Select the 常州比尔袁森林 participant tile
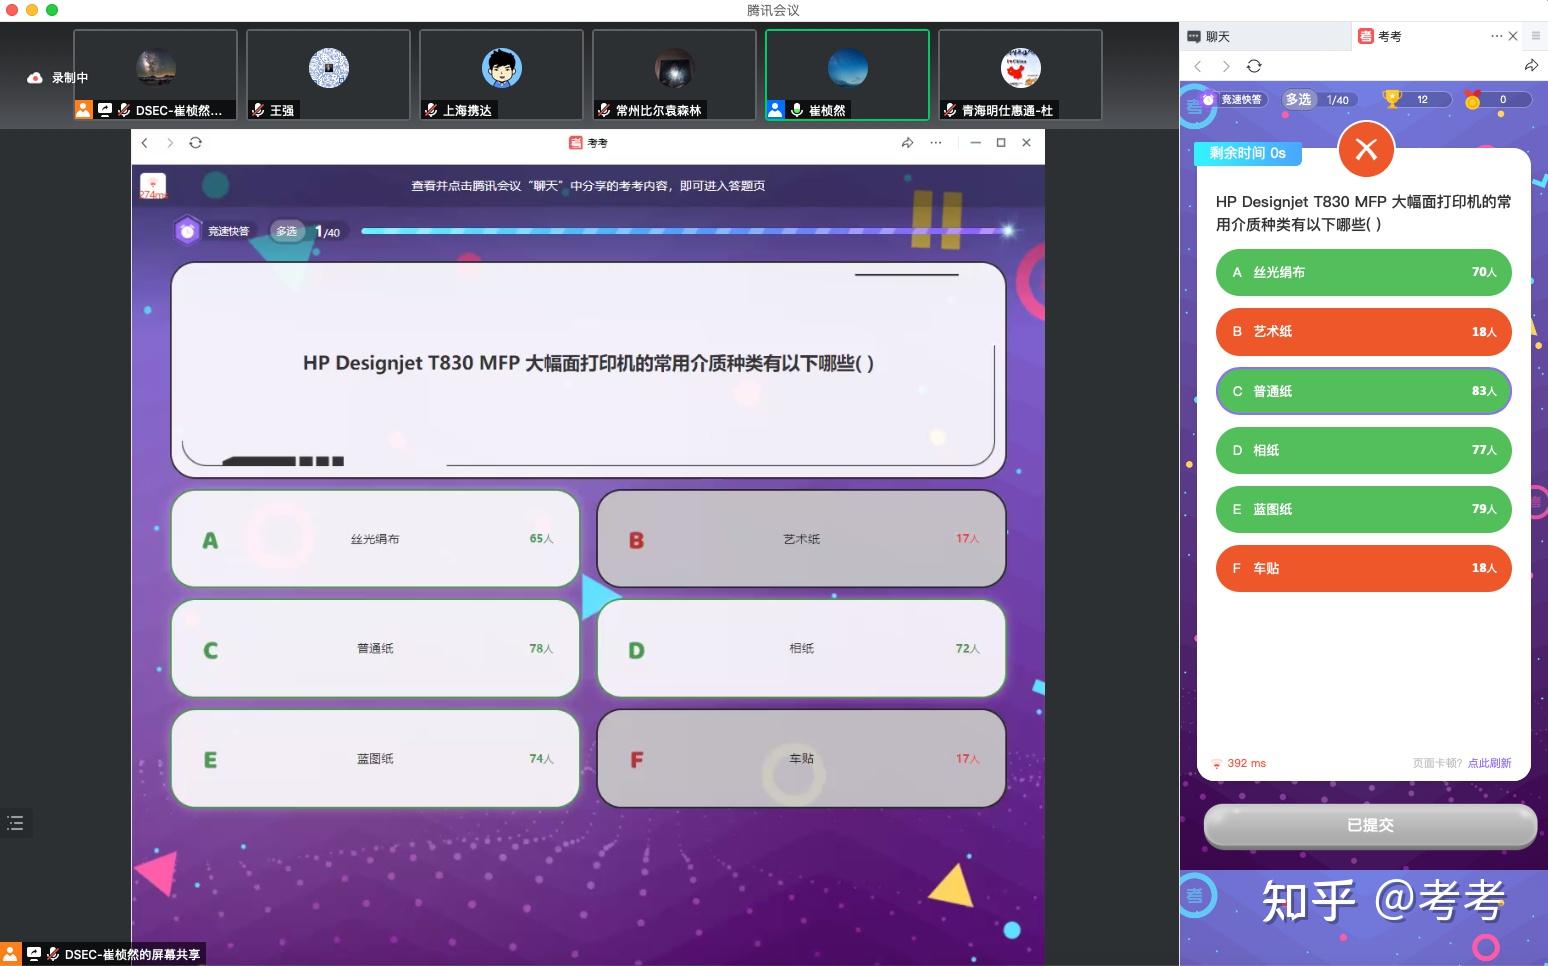Screen dimensions: 1548x966 (674, 75)
